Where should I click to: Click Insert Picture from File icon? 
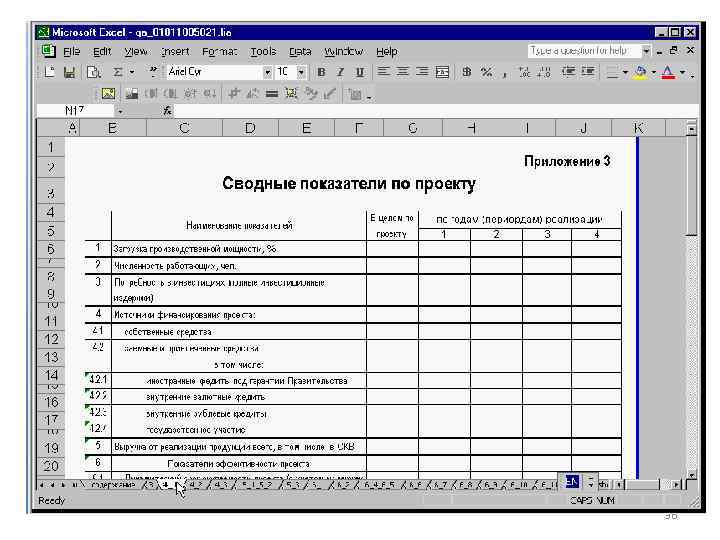coord(108,94)
